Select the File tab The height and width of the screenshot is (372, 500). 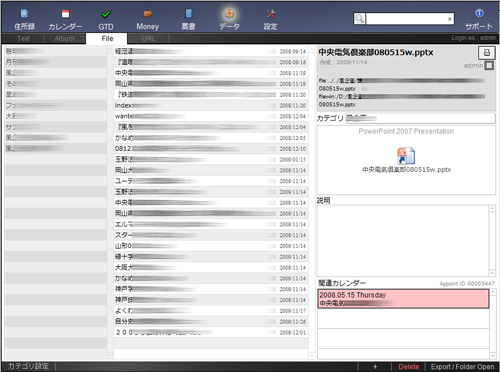[107, 39]
